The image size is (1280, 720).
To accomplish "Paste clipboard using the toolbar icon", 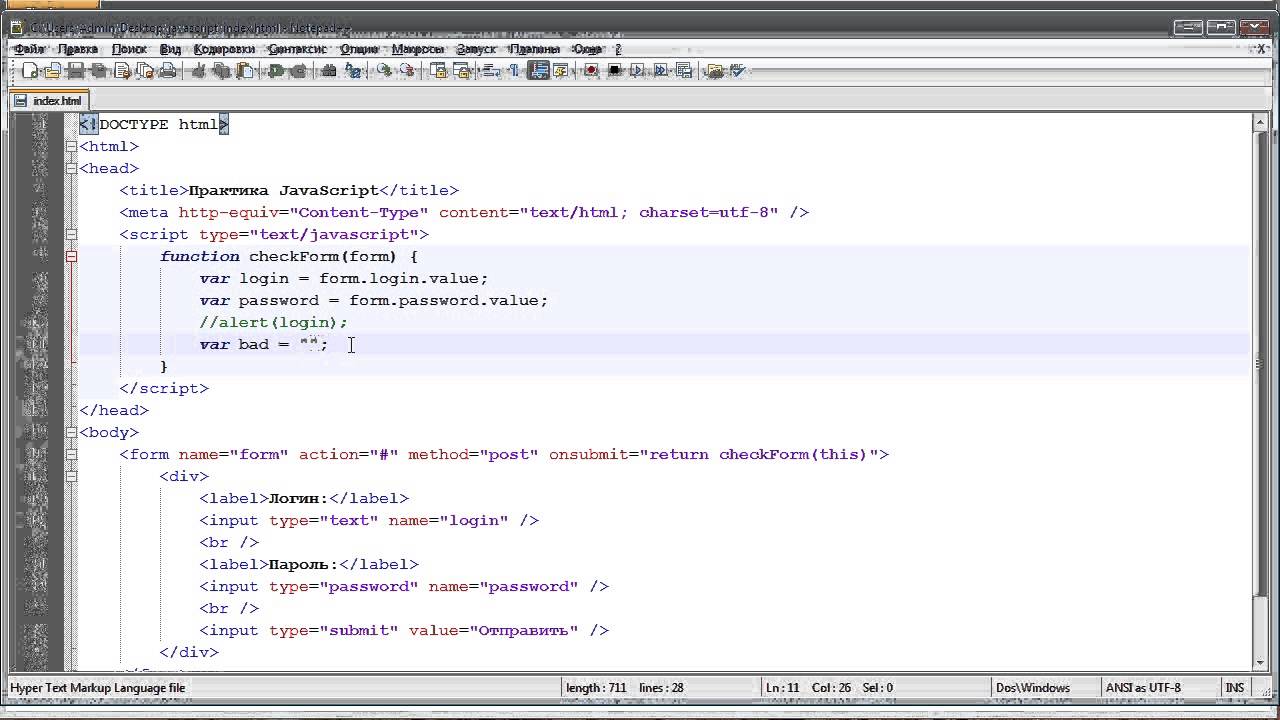I will coord(245,71).
